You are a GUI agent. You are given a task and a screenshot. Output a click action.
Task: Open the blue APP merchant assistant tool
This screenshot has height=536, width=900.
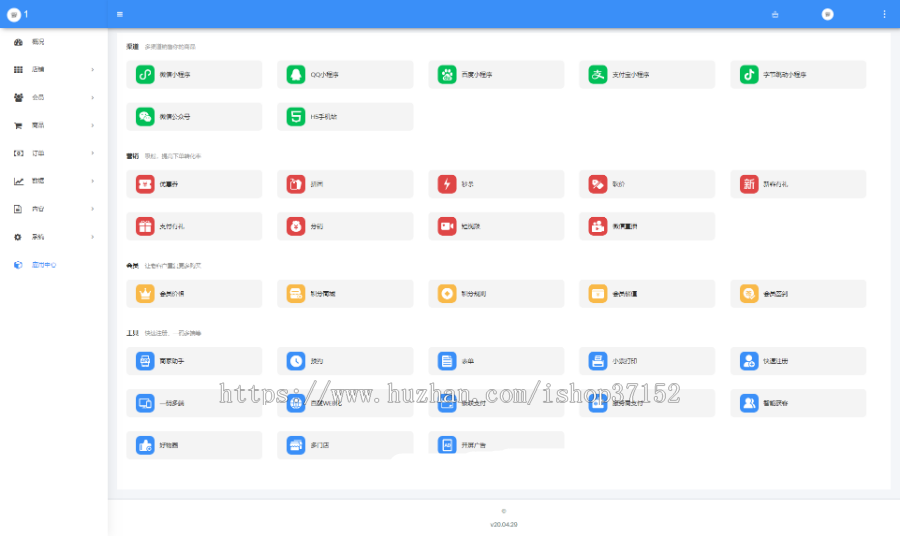coord(194,361)
